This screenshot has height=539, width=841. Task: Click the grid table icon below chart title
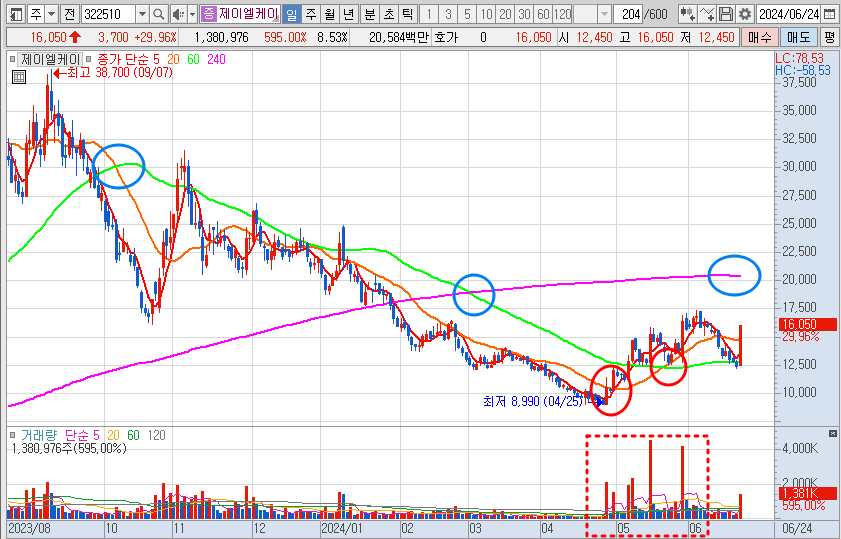(x=19, y=77)
